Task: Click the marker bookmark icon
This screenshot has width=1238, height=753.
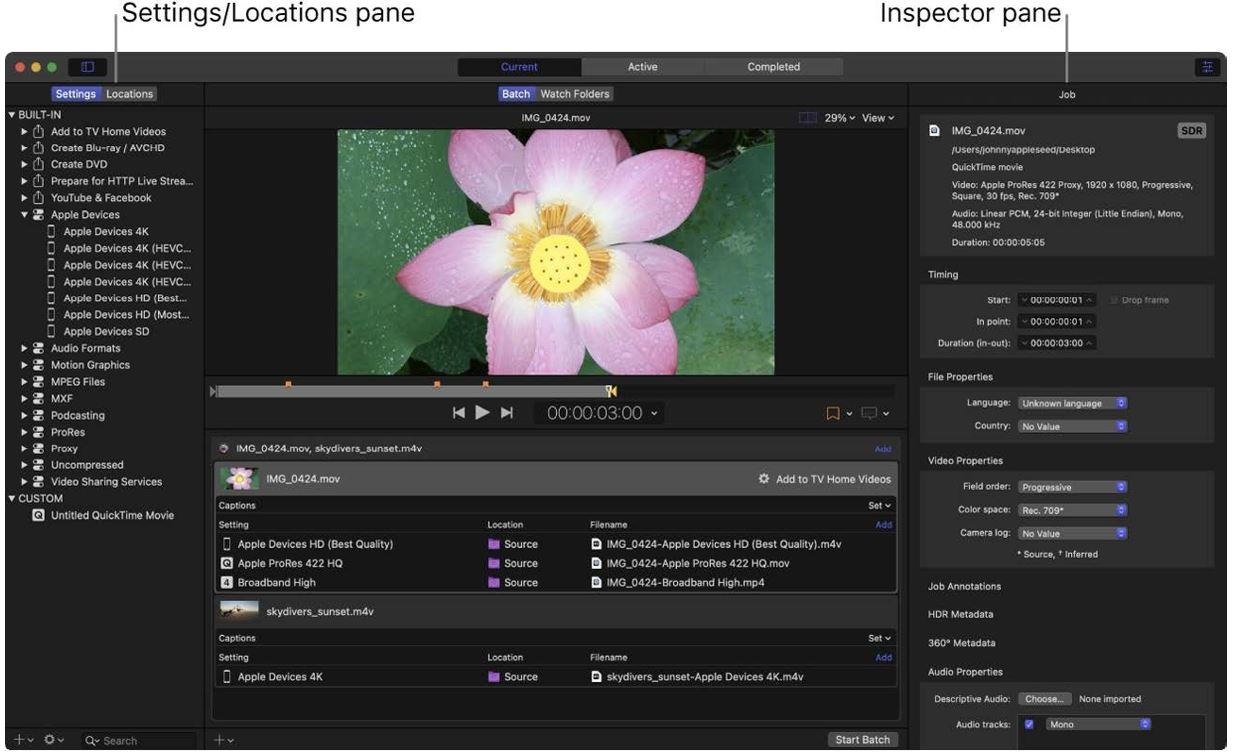Action: (x=832, y=413)
